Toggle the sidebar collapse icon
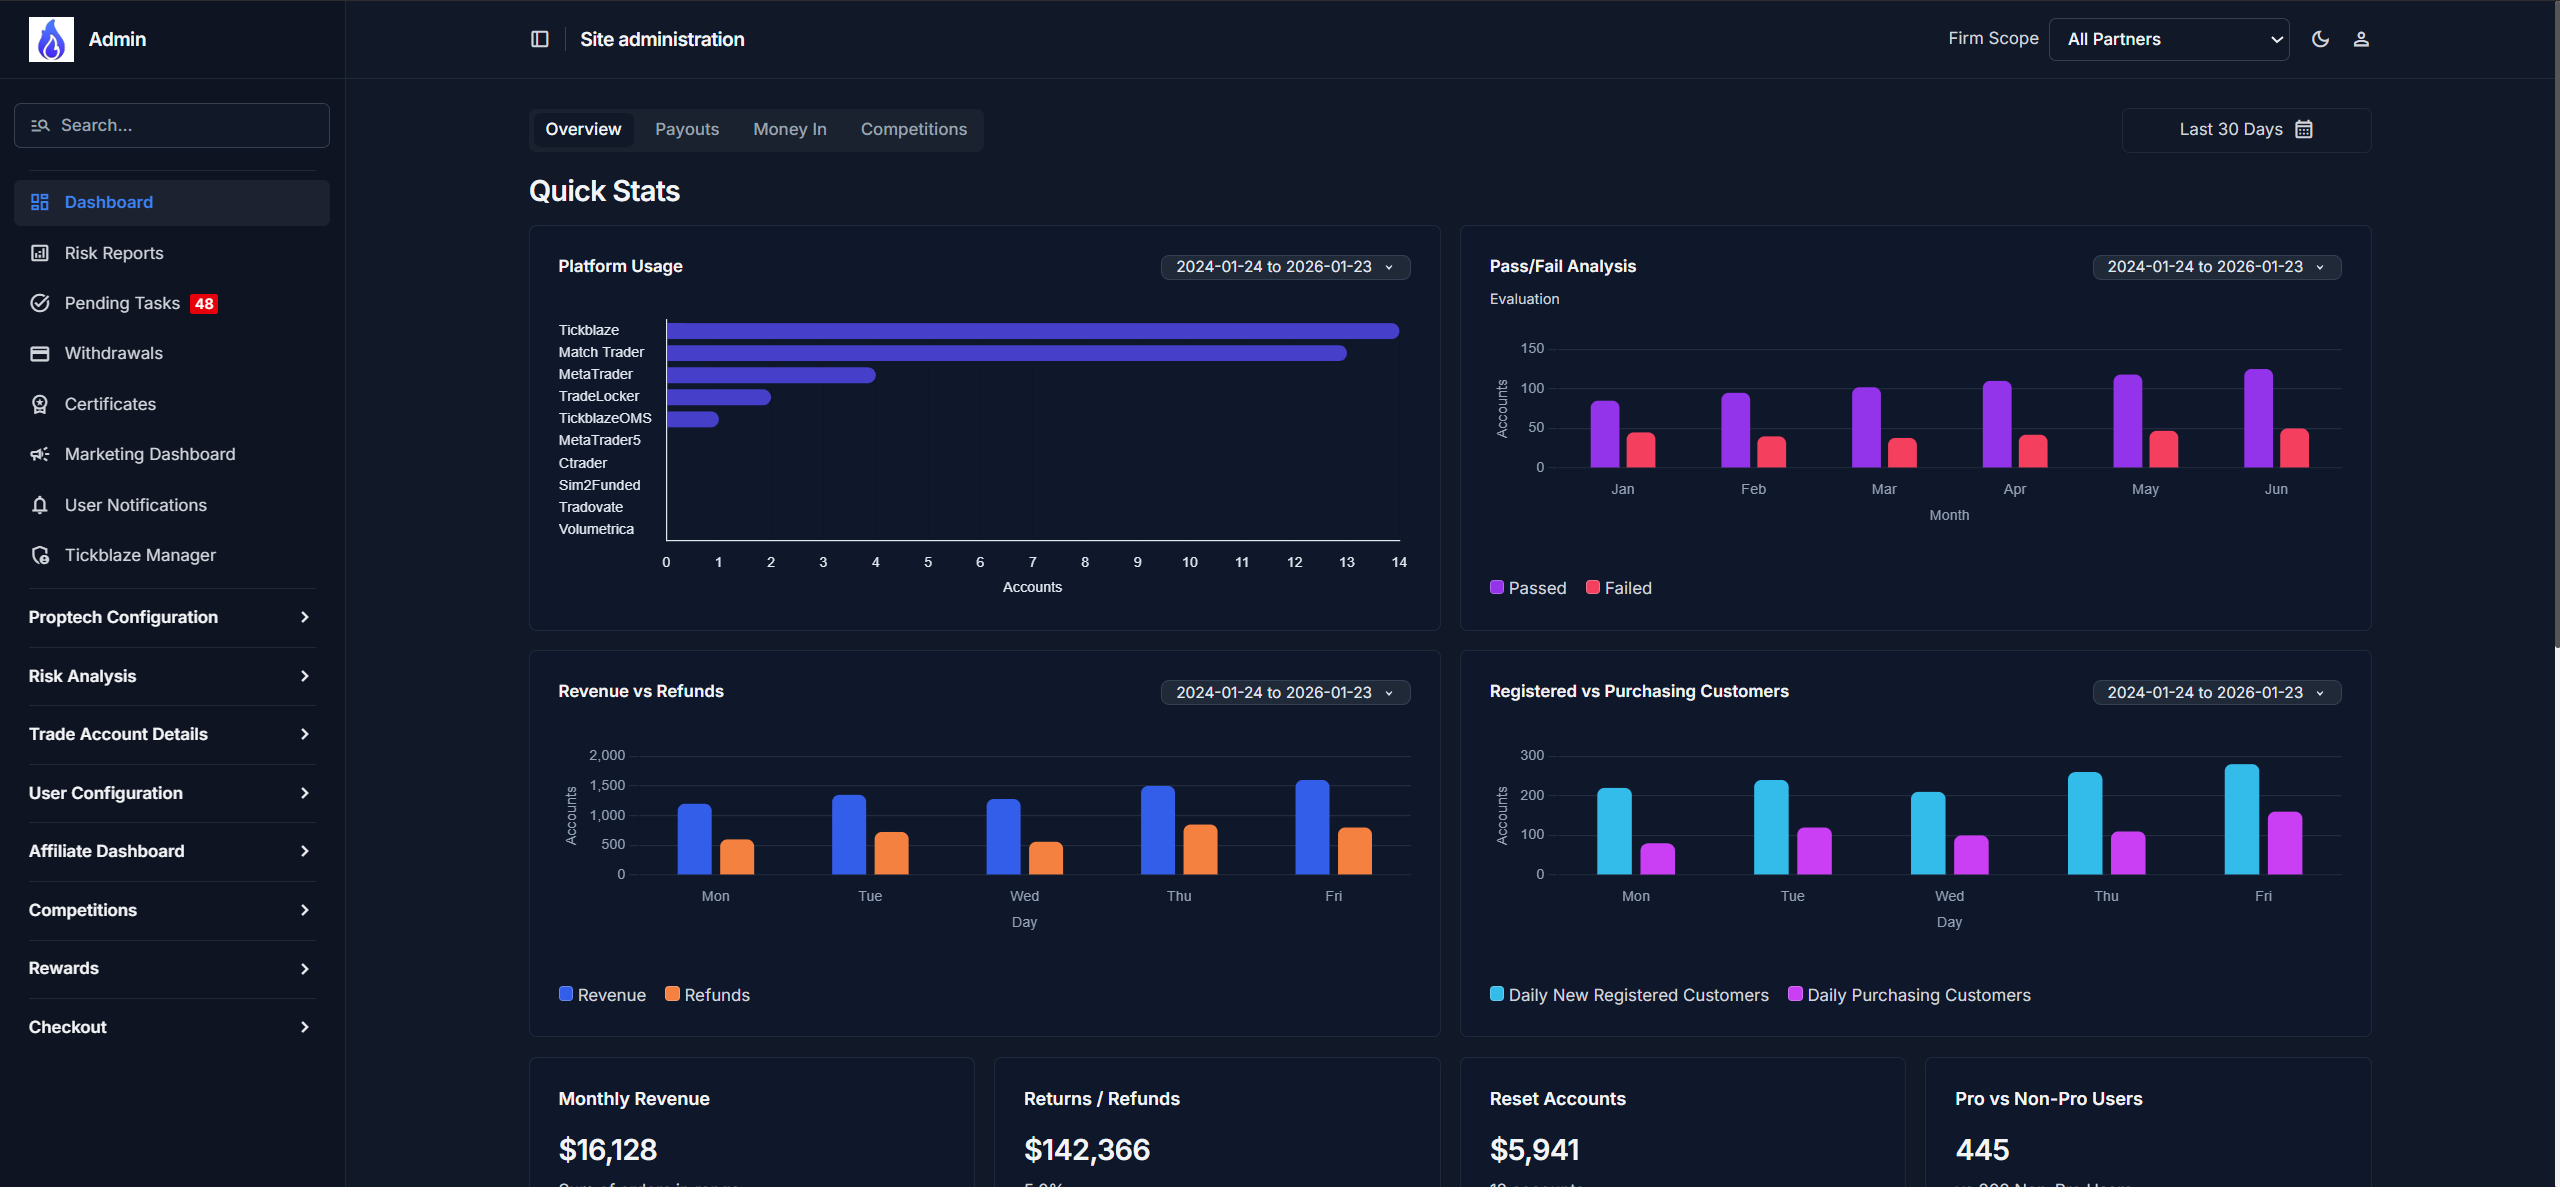Viewport: 2560px width, 1187px height. coord(540,39)
